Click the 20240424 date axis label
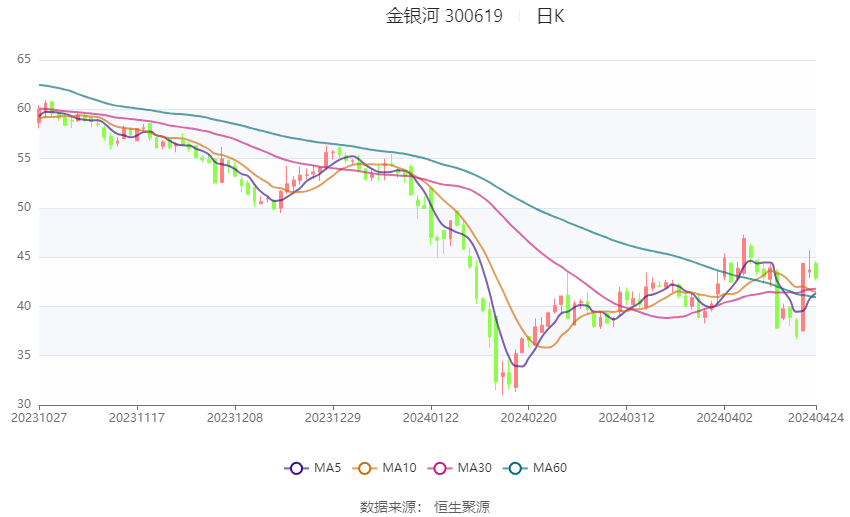The width and height of the screenshot is (850, 517). point(816,418)
